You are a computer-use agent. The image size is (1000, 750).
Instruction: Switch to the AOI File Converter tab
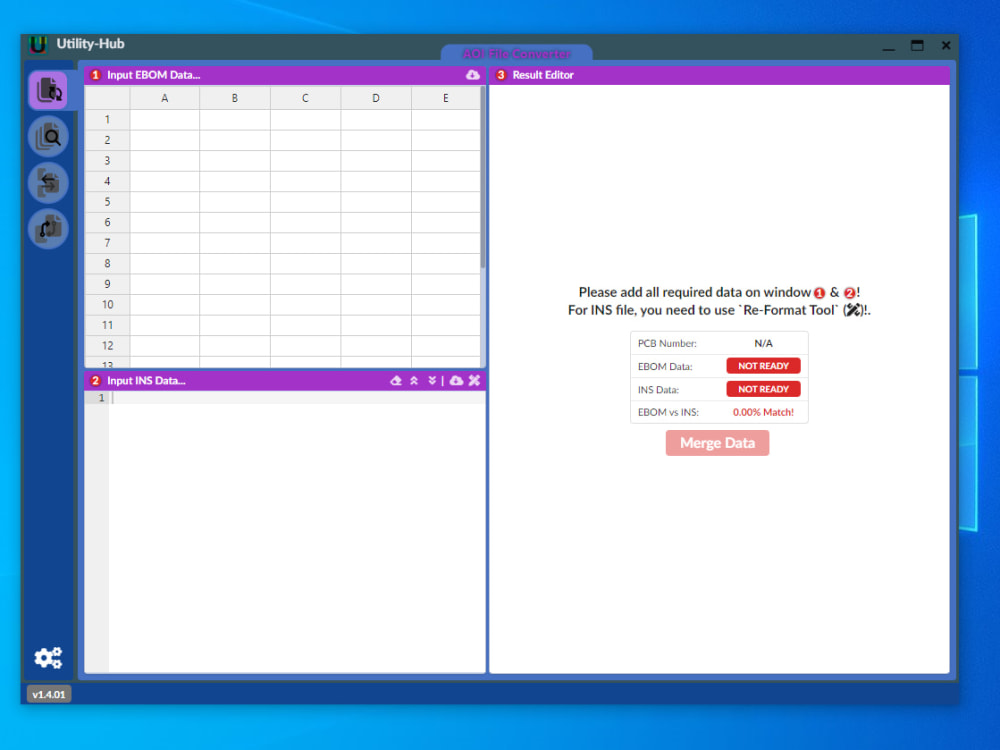[516, 53]
